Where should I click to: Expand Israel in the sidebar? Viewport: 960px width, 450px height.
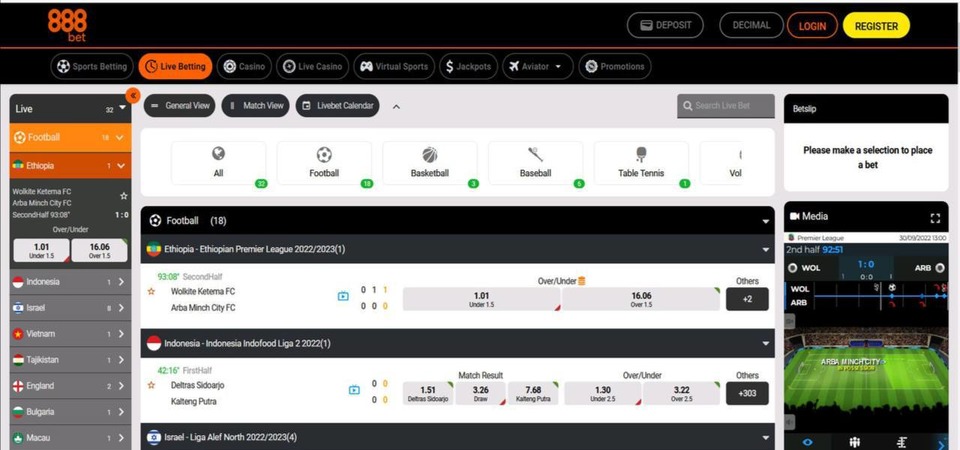coord(70,308)
